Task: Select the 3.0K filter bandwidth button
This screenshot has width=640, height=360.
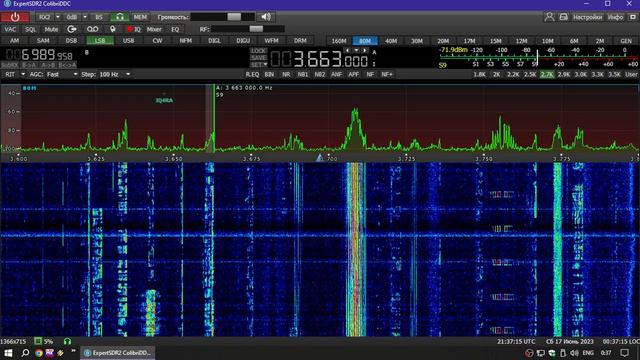Action: (x=580, y=74)
